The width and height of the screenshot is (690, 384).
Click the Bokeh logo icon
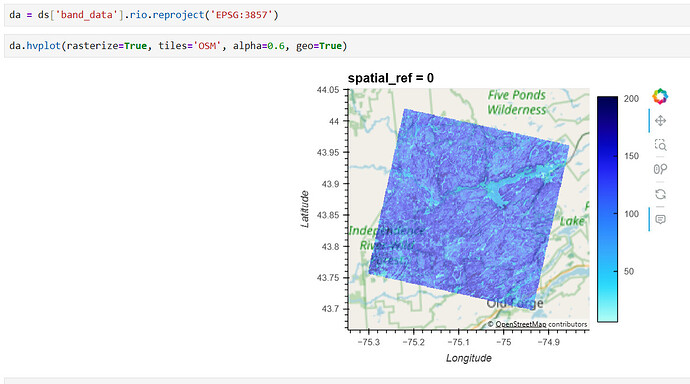(660, 96)
